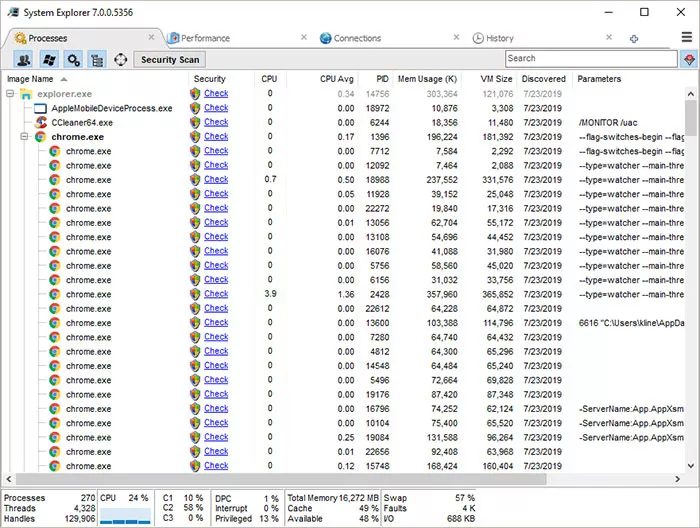Close the History tab
The width and height of the screenshot is (700, 528).
[x=609, y=37]
